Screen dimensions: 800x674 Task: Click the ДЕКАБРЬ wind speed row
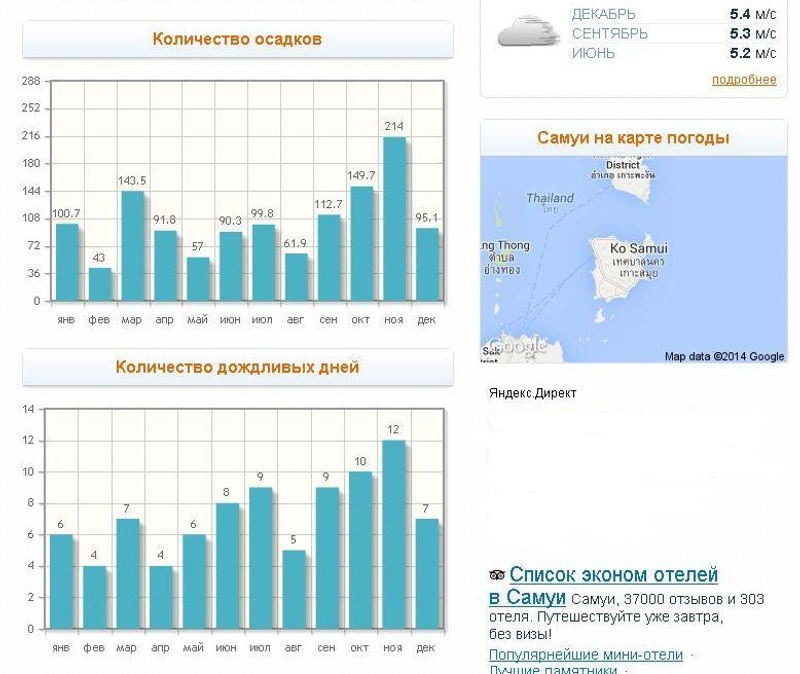click(673, 14)
